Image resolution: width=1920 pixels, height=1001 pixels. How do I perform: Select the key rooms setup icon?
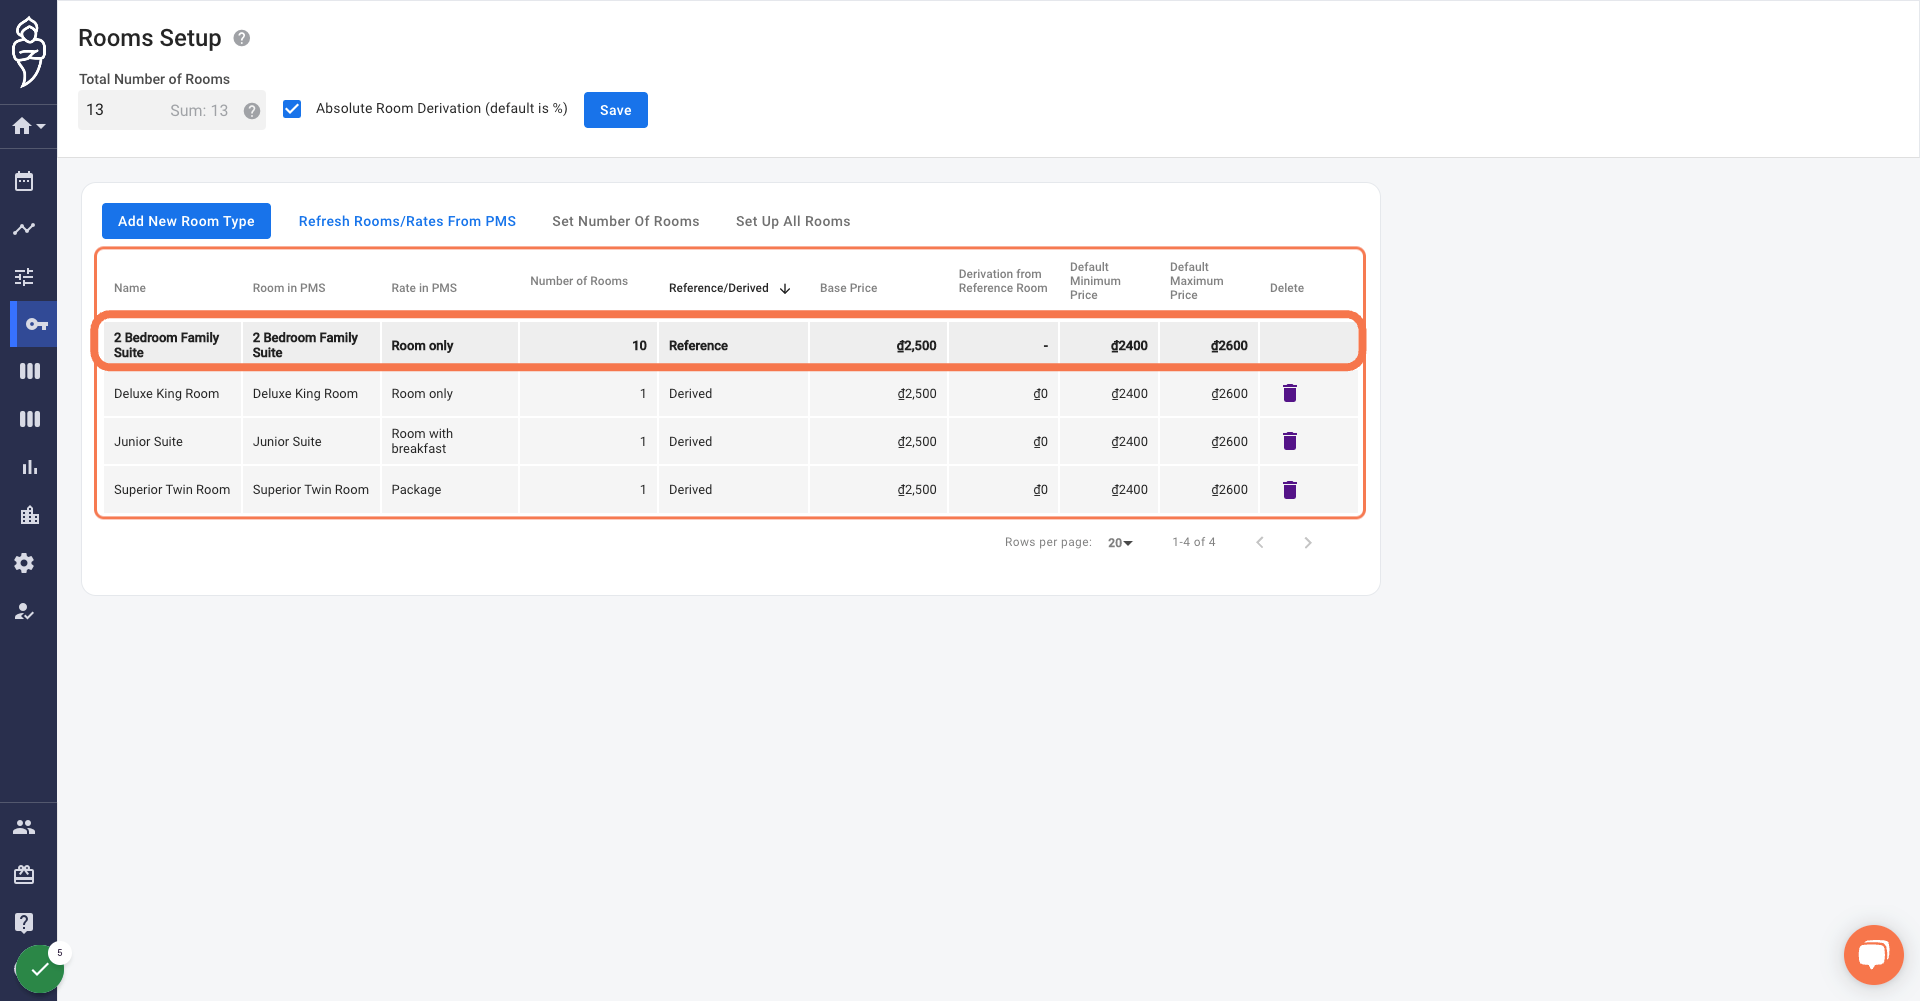[37, 324]
